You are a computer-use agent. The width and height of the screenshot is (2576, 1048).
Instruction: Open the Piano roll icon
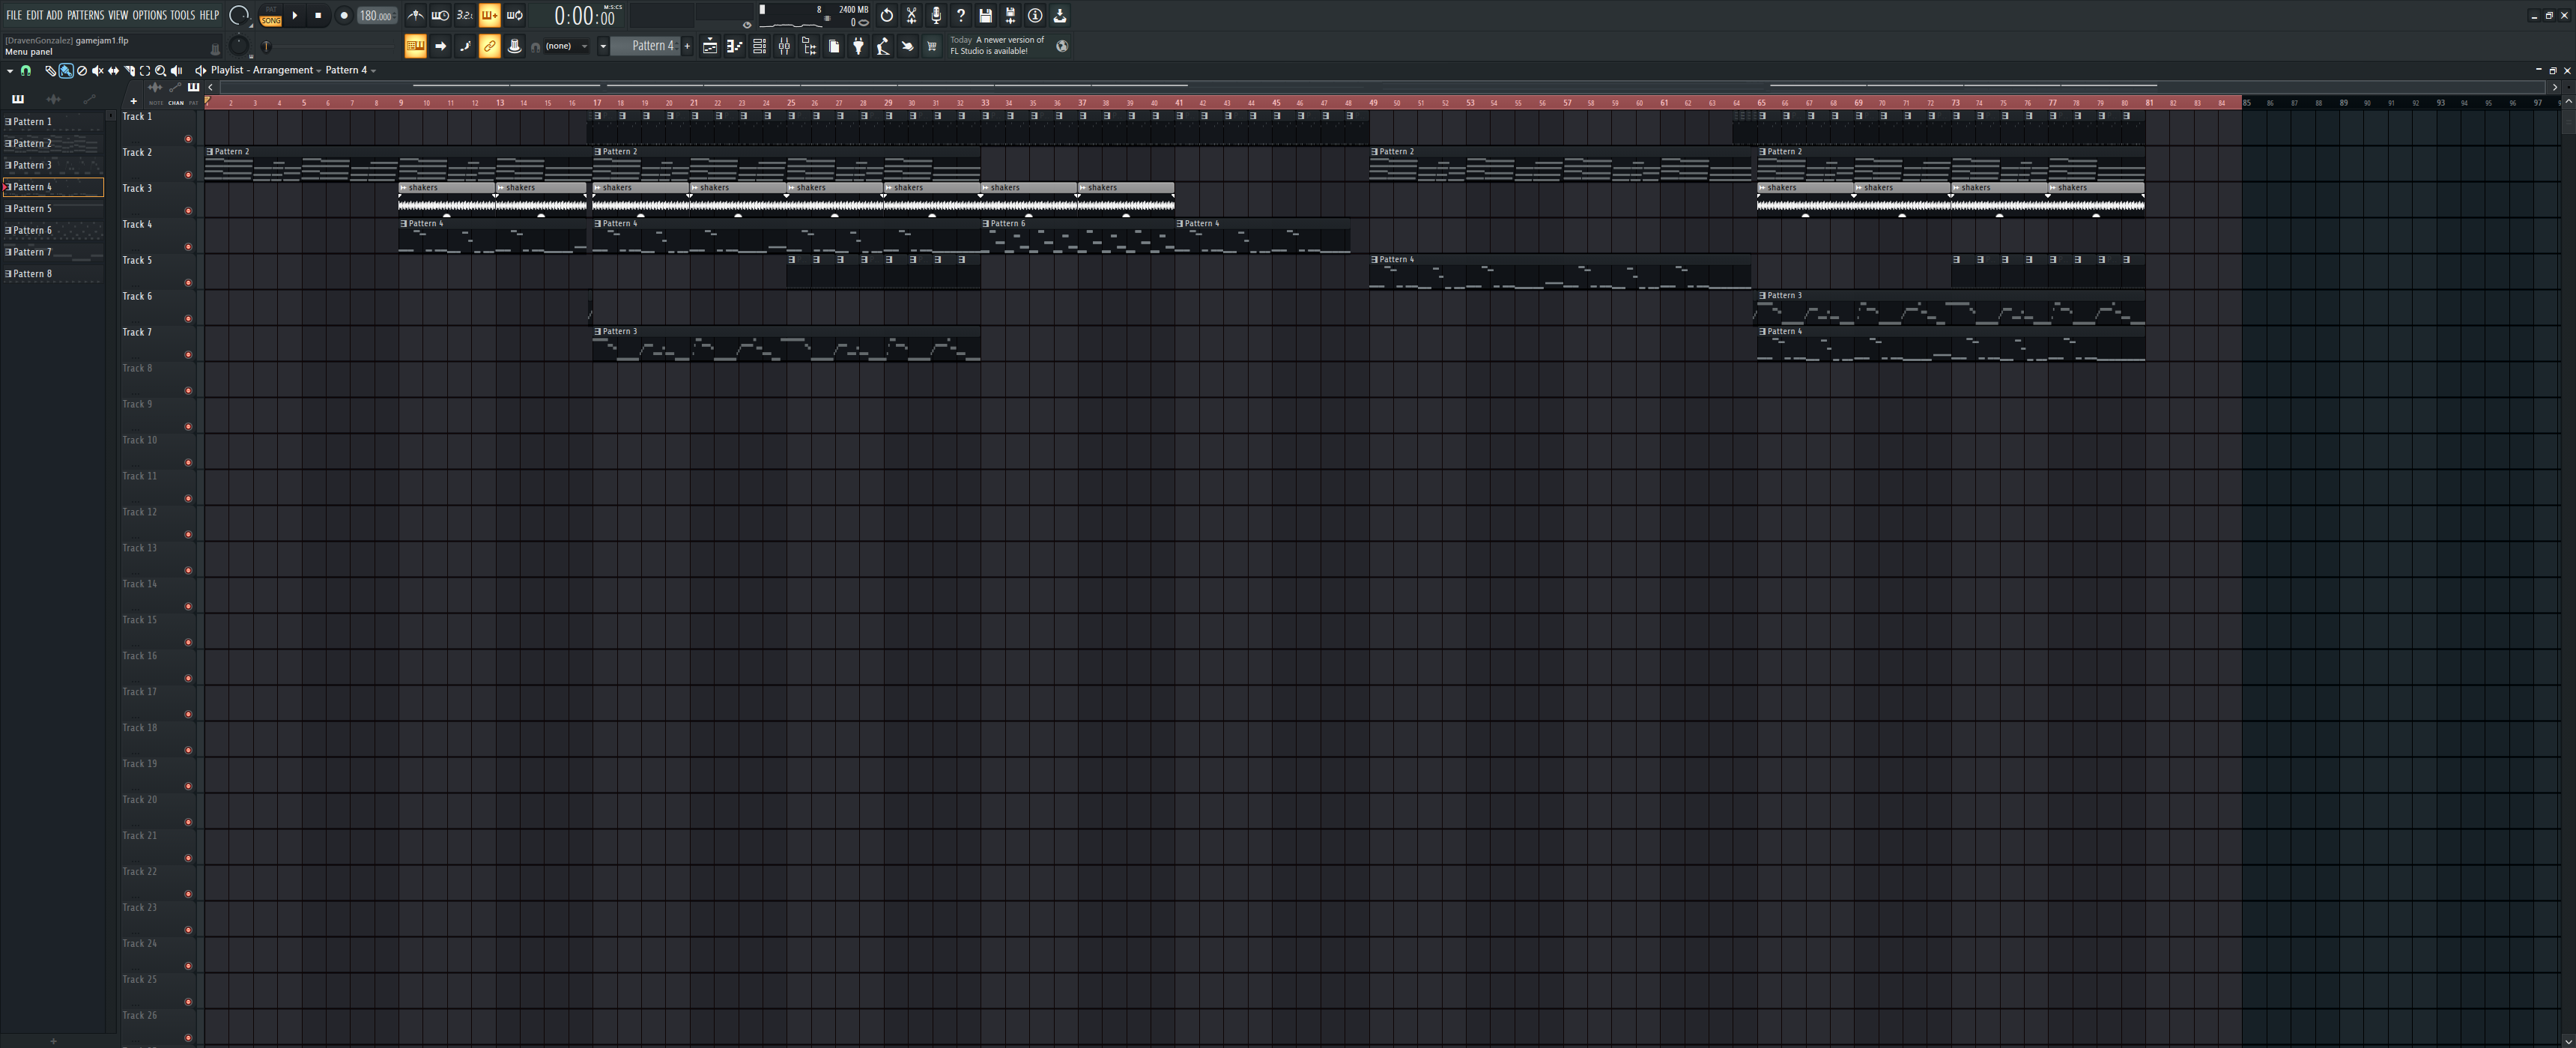(735, 46)
